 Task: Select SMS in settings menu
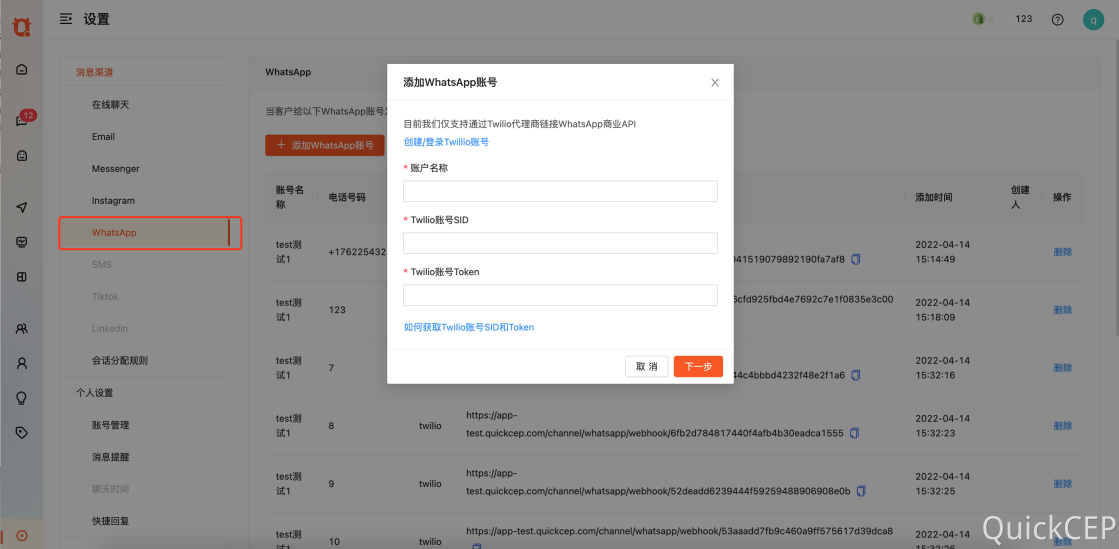tap(101, 264)
